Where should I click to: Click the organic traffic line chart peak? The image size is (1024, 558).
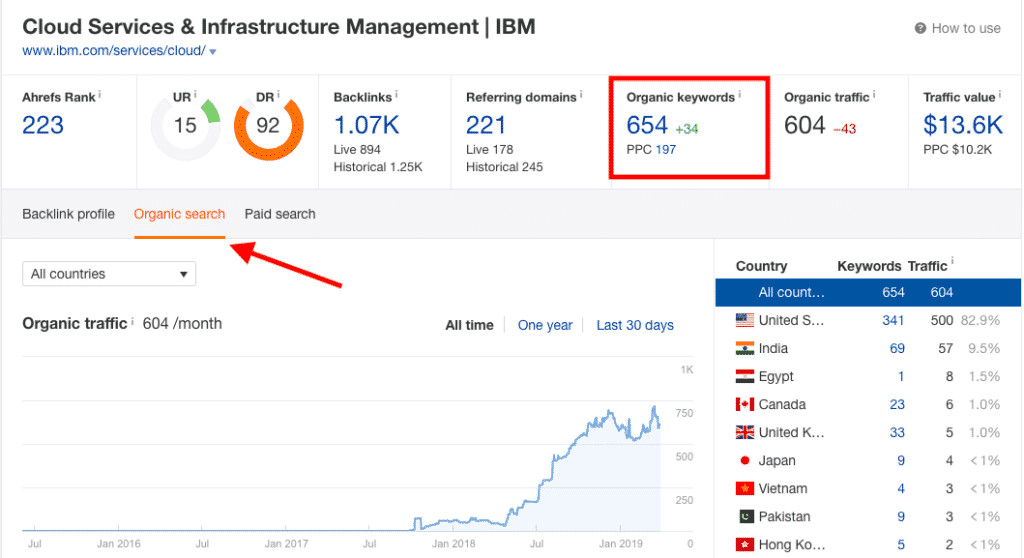[654, 407]
